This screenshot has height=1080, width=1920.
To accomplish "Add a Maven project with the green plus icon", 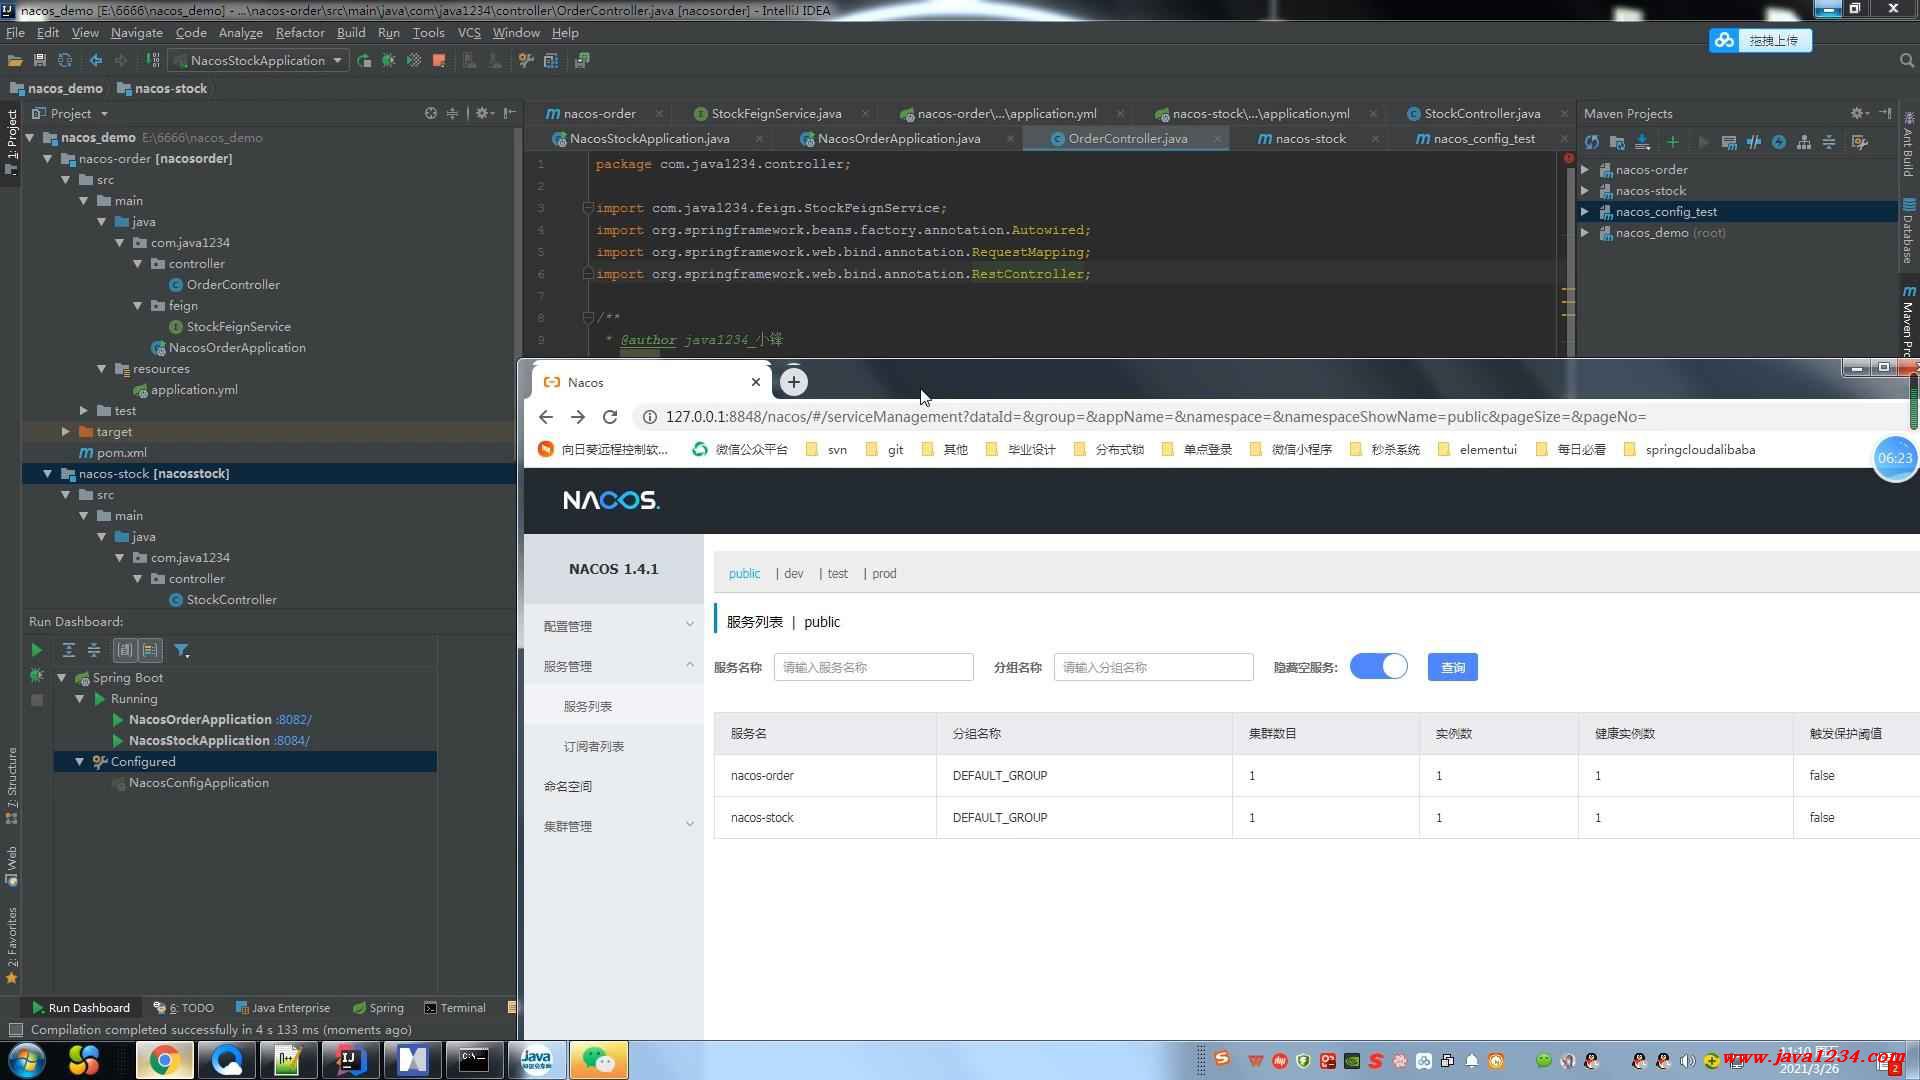I will tap(1672, 142).
